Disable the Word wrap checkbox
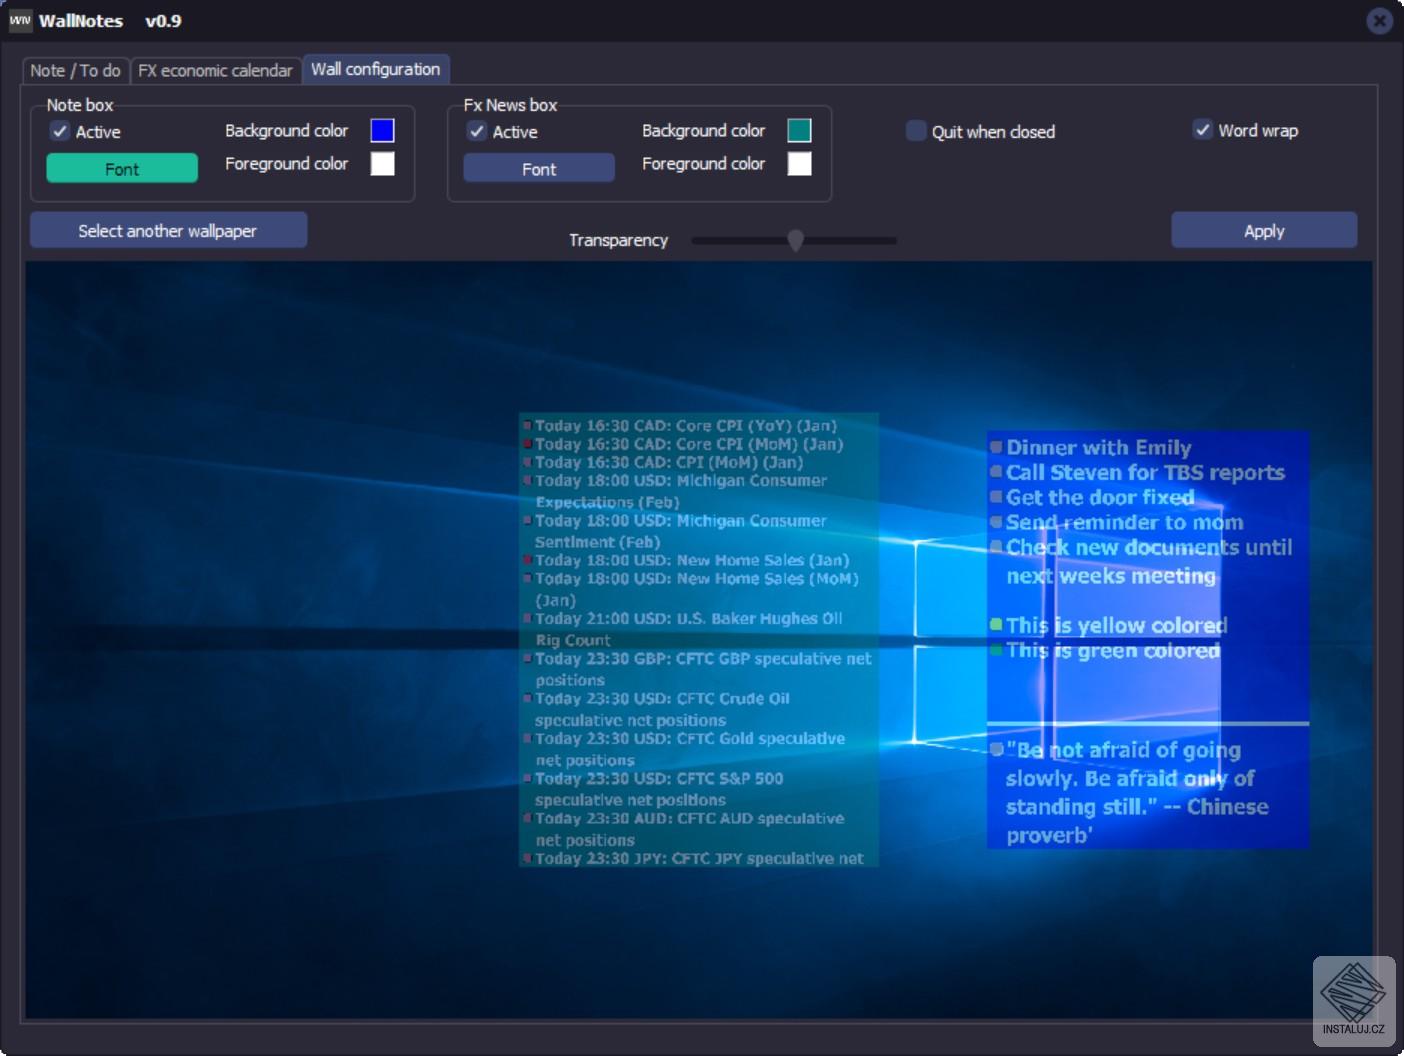The height and width of the screenshot is (1056, 1404). coord(1203,130)
